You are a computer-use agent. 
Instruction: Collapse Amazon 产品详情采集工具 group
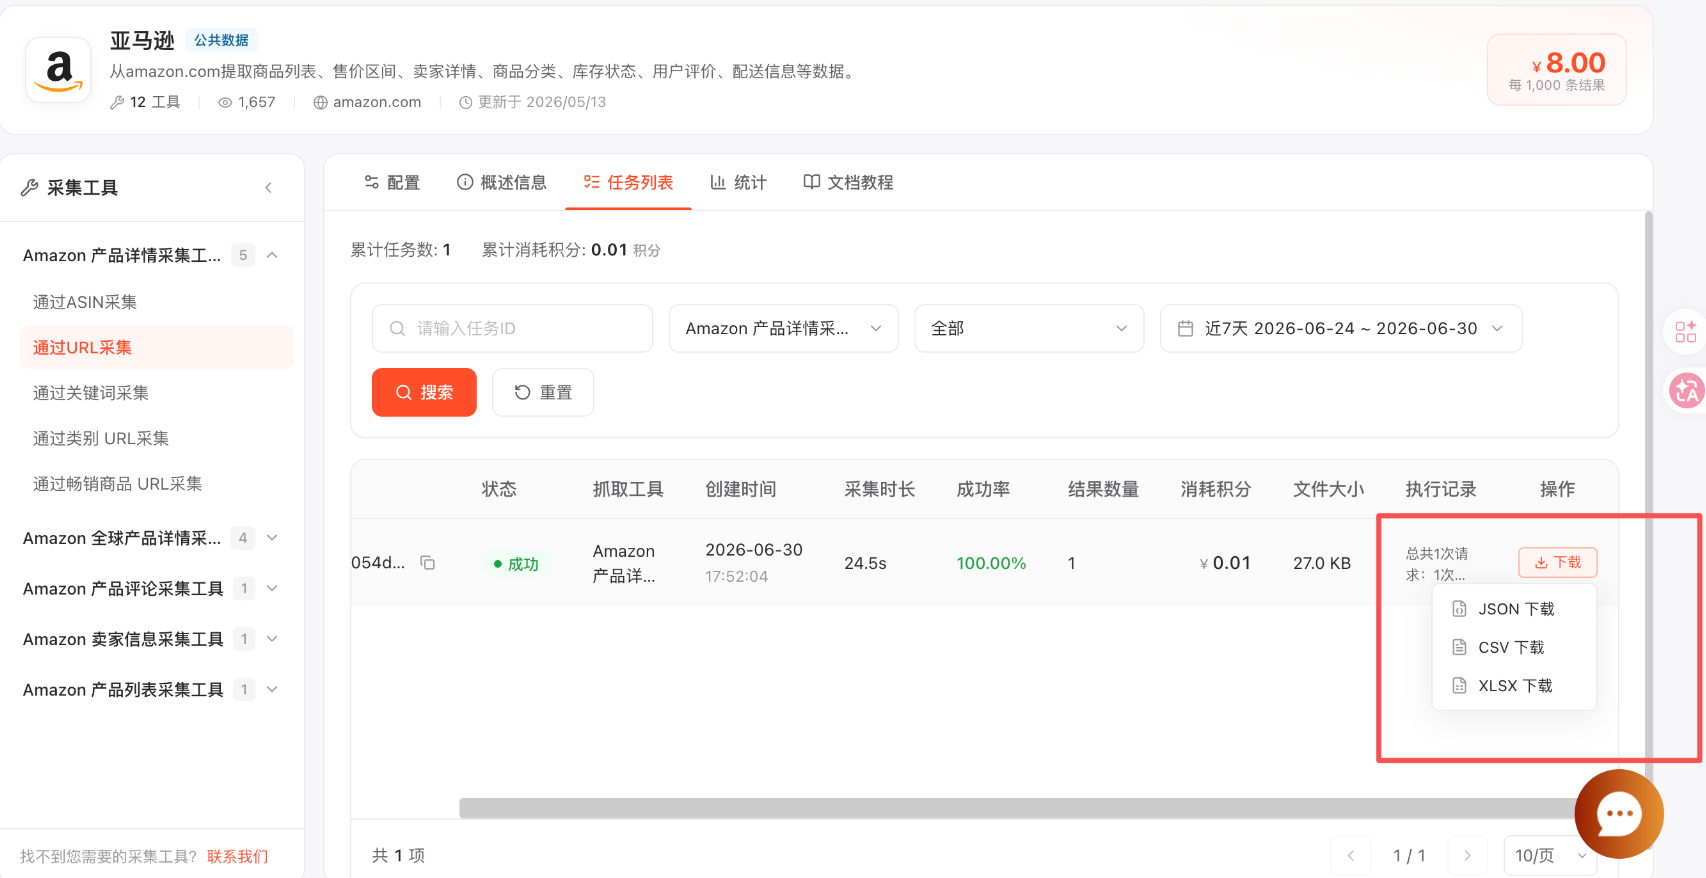(272, 255)
